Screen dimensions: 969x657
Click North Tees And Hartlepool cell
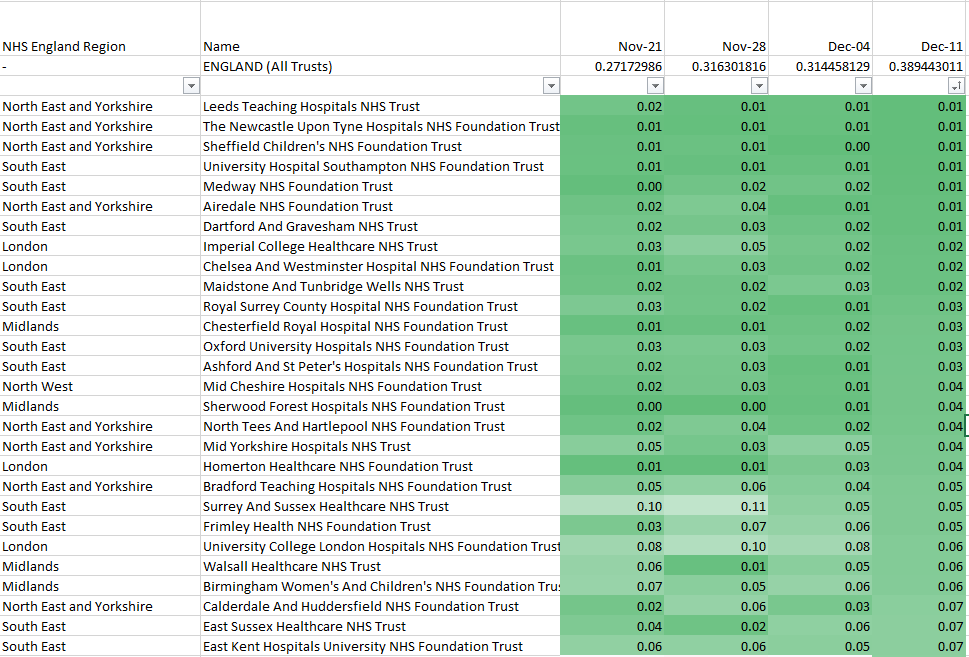pos(381,426)
